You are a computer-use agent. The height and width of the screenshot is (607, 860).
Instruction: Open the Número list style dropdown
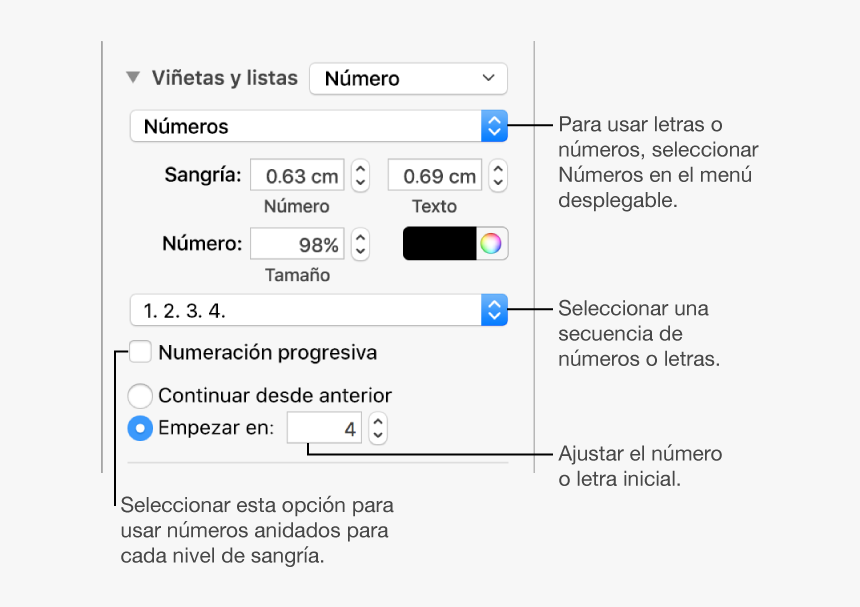[x=408, y=78]
